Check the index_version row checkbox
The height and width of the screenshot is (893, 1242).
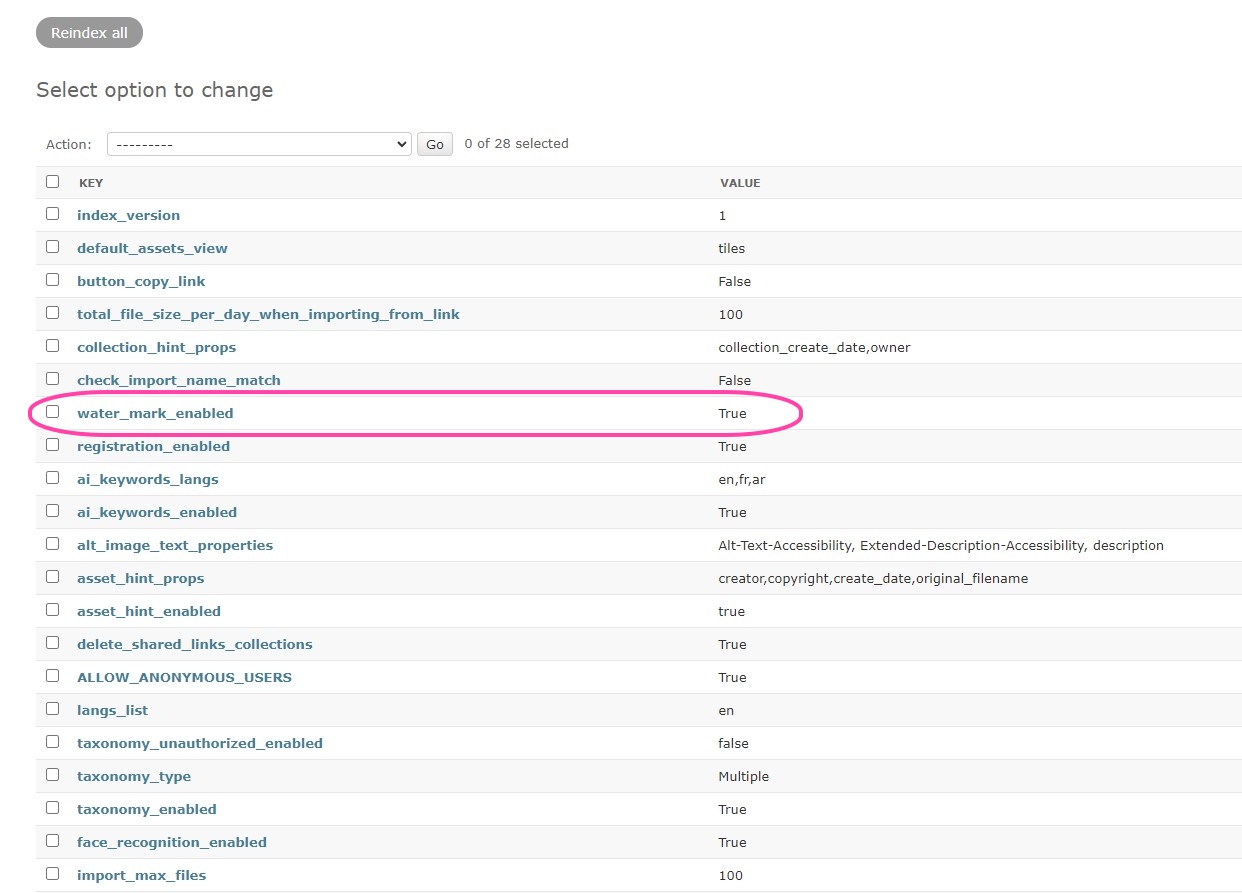(52, 214)
